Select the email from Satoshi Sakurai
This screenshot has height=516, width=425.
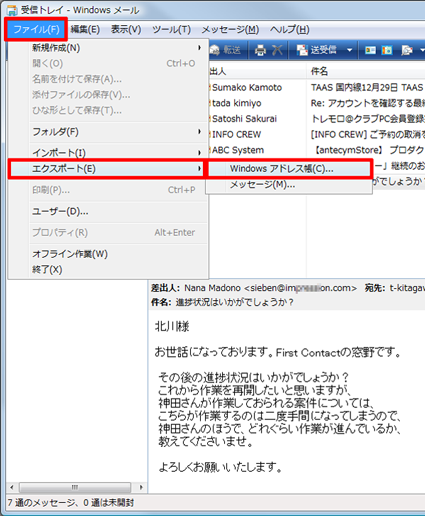tap(244, 119)
